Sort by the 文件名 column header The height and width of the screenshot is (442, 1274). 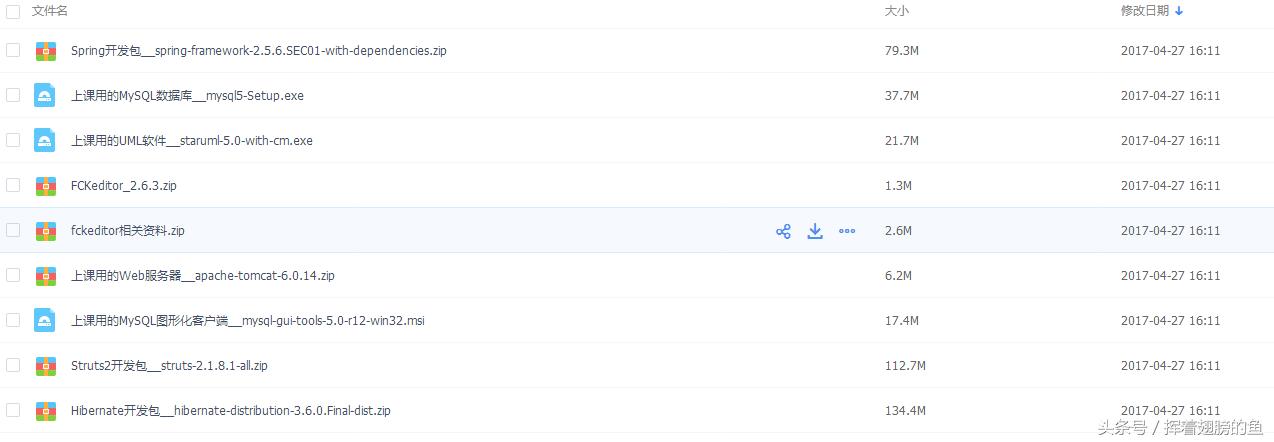coord(50,11)
